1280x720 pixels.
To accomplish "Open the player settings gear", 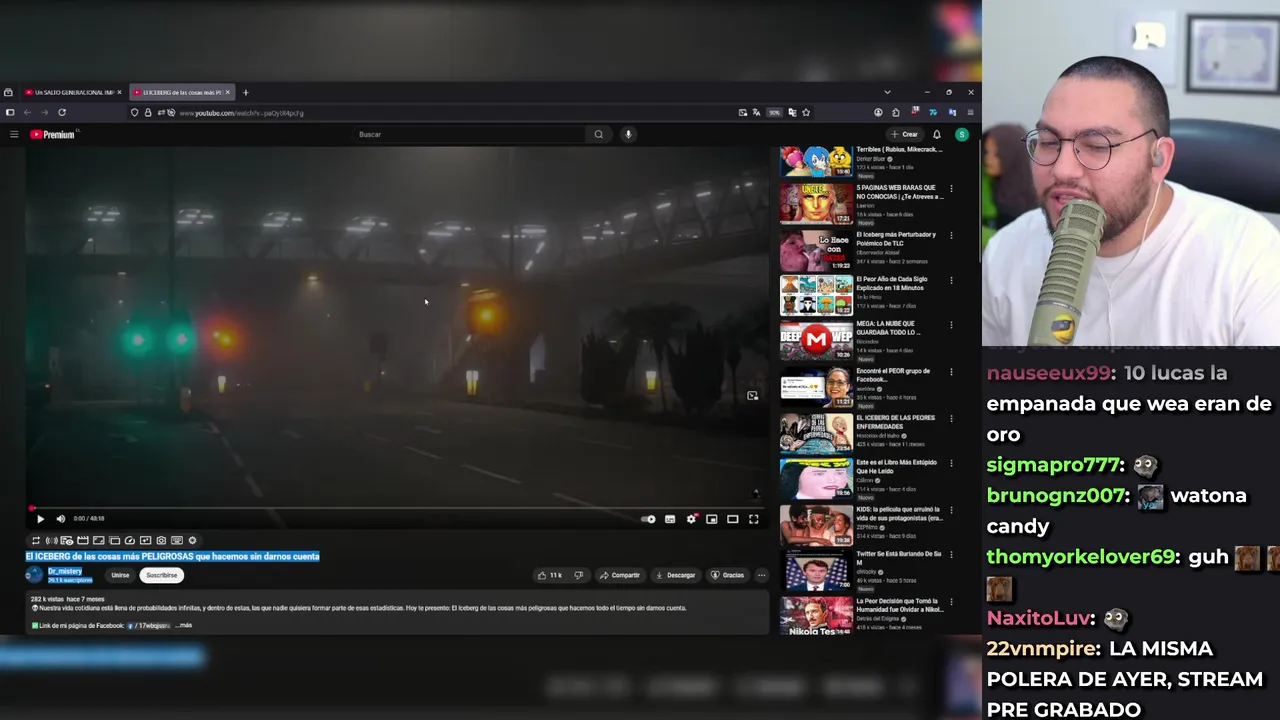I will click(x=691, y=519).
